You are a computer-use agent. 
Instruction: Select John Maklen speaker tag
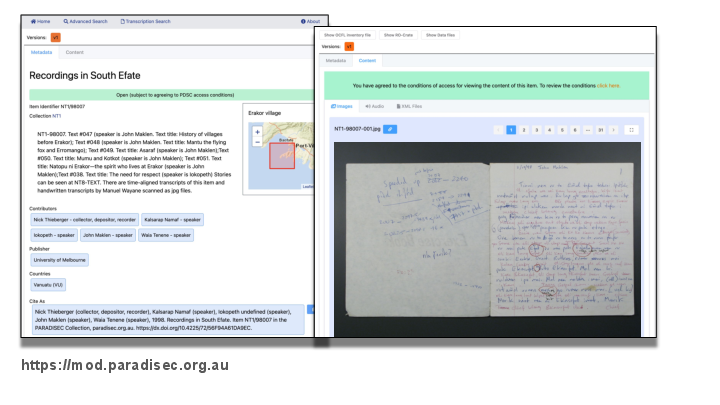(108, 235)
